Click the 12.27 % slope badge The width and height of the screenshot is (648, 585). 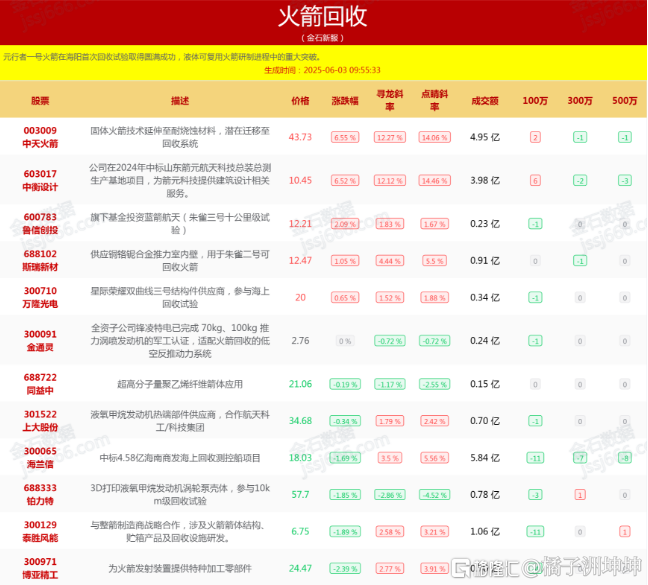point(390,138)
